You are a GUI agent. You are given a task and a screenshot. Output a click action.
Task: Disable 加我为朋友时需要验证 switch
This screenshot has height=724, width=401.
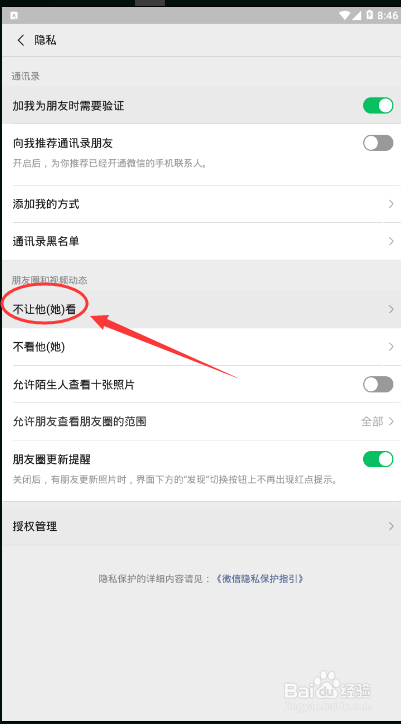378,106
